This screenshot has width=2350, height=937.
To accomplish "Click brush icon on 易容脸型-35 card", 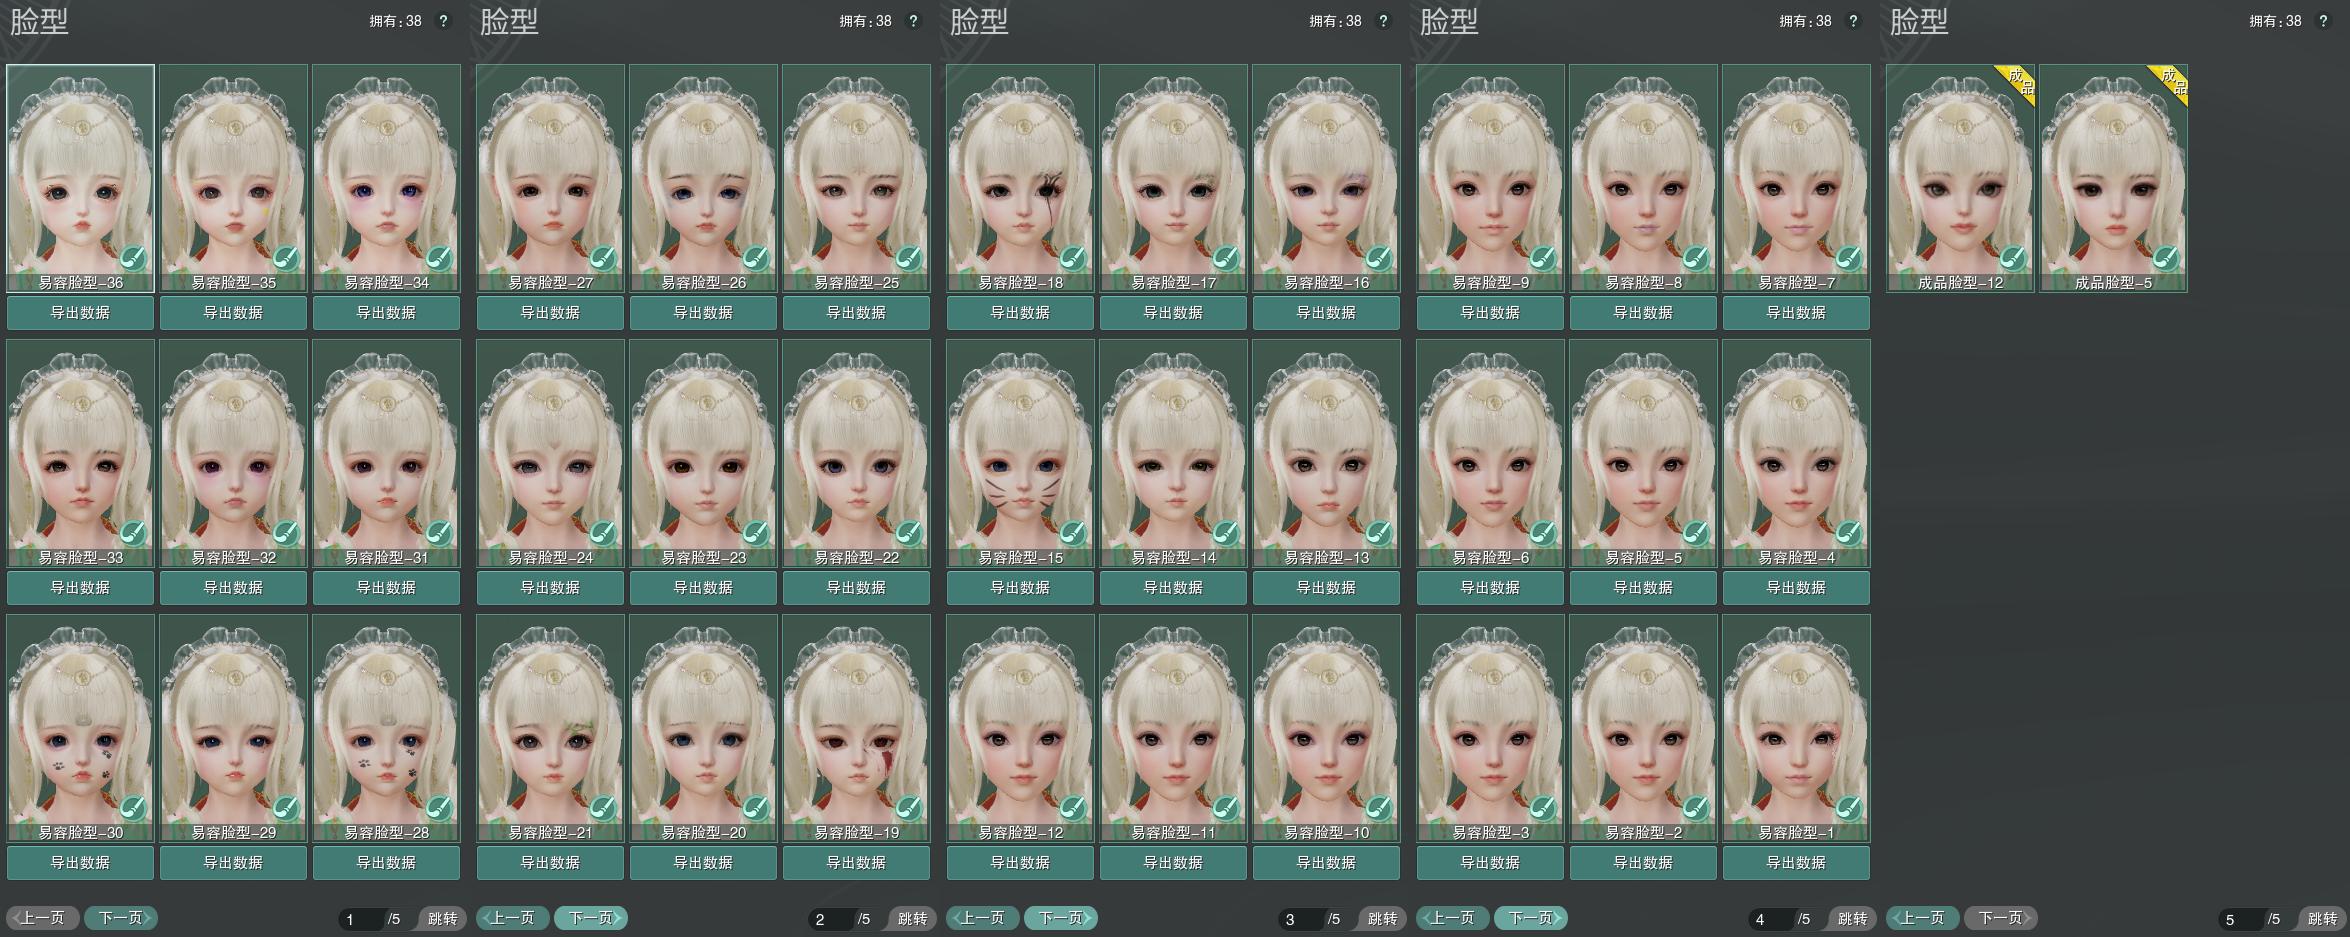I will click(286, 259).
